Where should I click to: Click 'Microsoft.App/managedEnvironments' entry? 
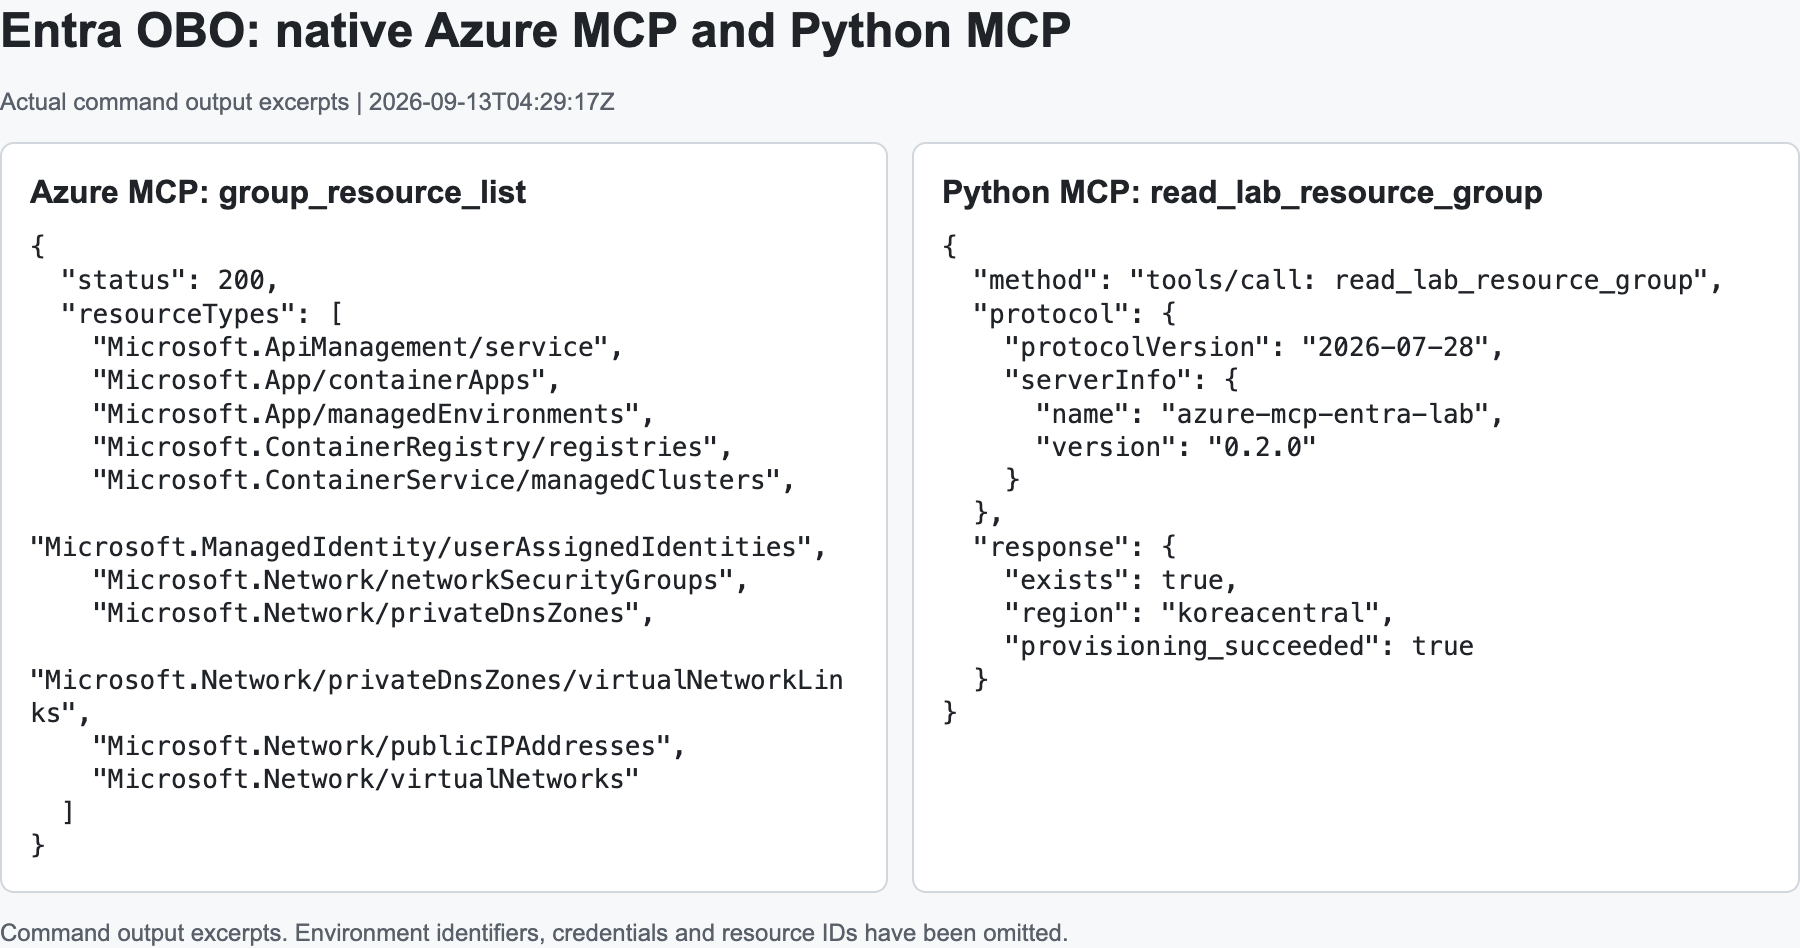374,414
